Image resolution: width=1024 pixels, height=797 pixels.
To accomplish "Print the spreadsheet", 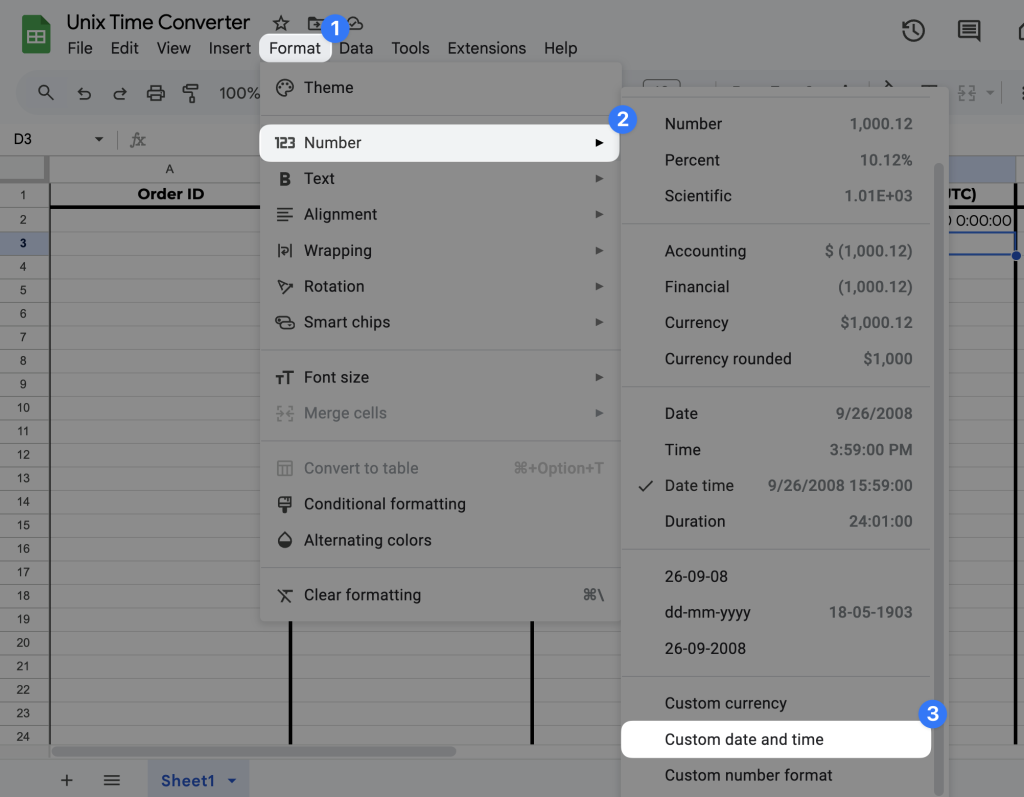I will pos(155,92).
